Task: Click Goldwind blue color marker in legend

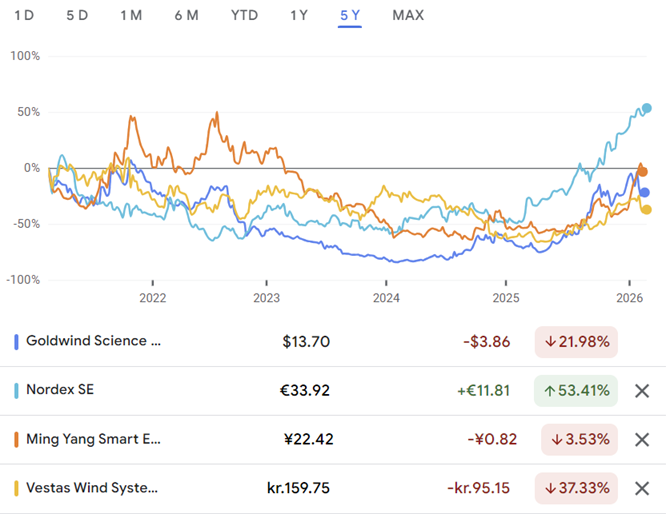Action: (16, 342)
